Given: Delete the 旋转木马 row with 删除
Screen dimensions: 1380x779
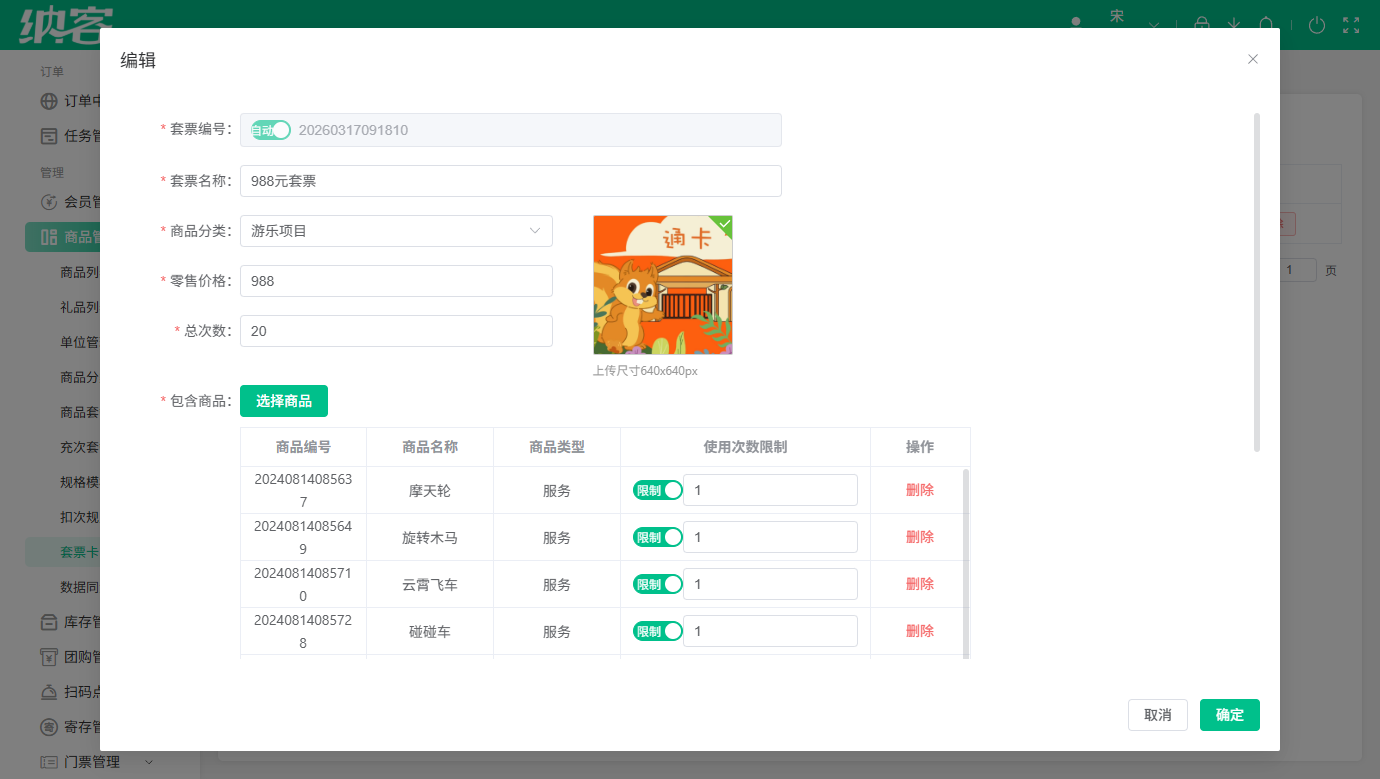Looking at the screenshot, I should 920,537.
